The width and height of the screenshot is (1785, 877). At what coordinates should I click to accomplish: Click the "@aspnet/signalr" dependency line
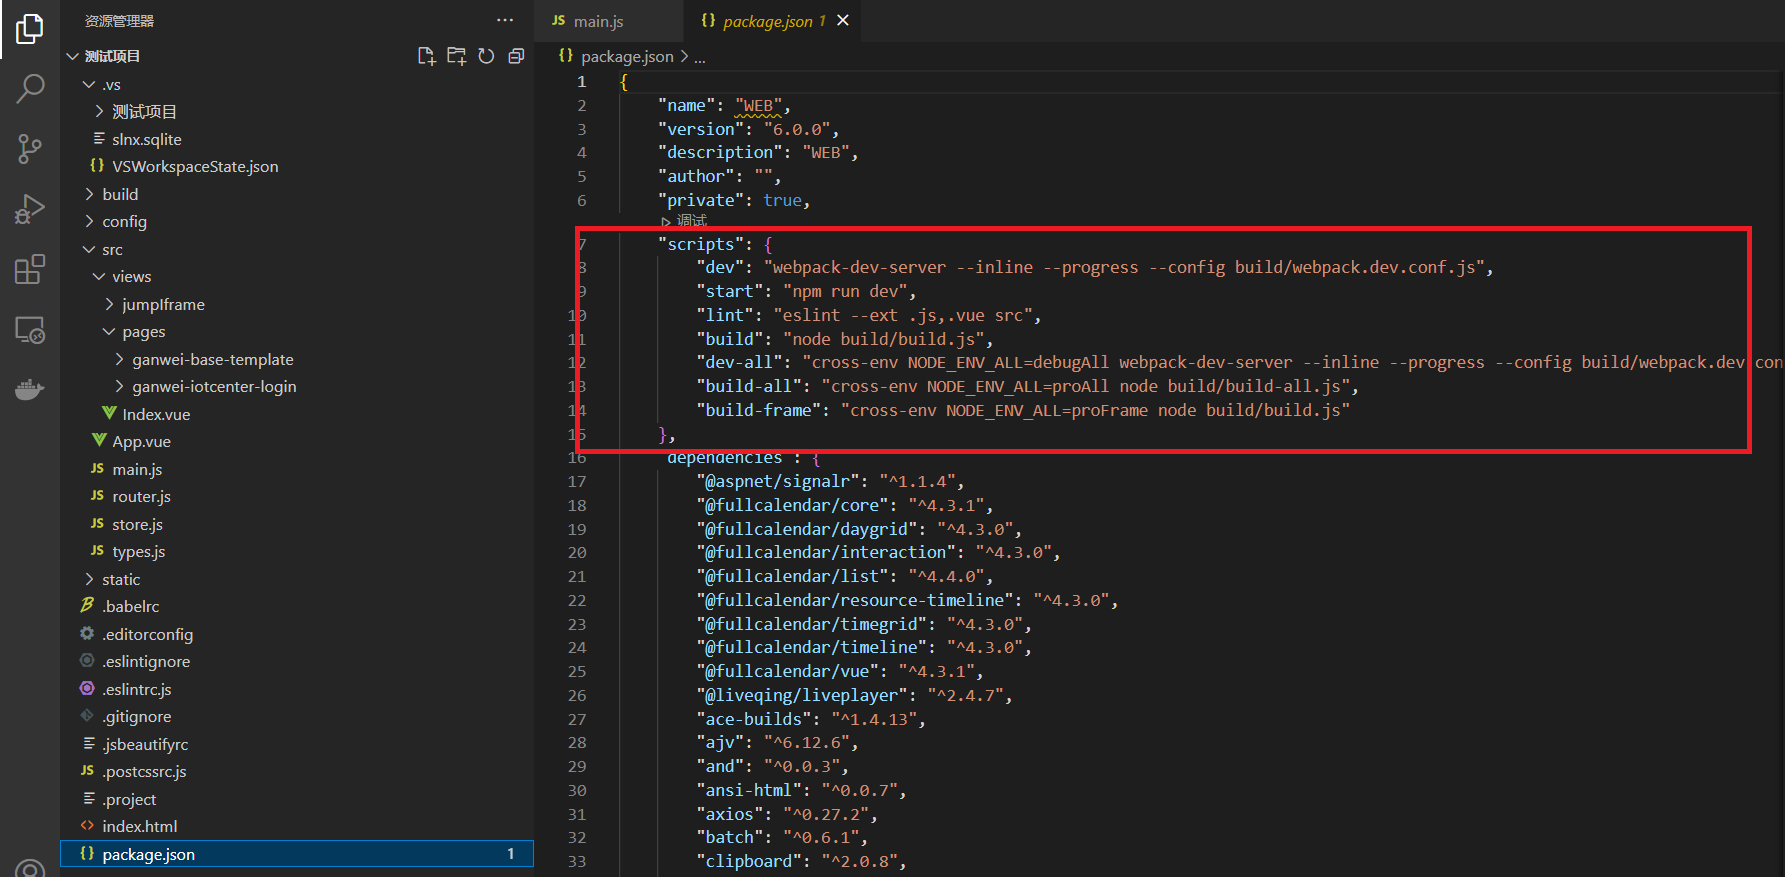coord(830,481)
